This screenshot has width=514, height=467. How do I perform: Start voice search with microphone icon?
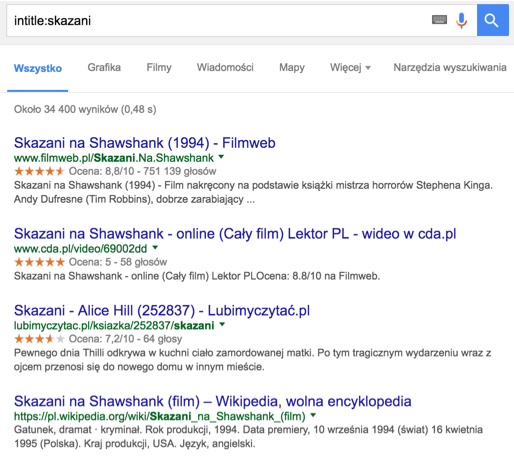coord(461,20)
